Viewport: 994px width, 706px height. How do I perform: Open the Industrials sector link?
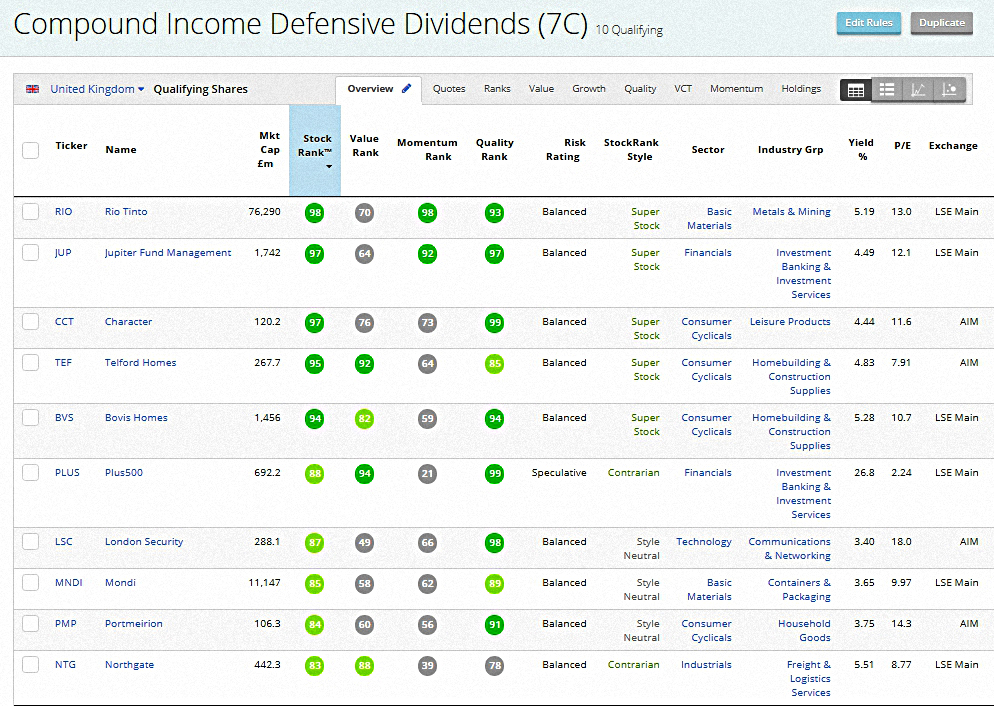tap(706, 665)
